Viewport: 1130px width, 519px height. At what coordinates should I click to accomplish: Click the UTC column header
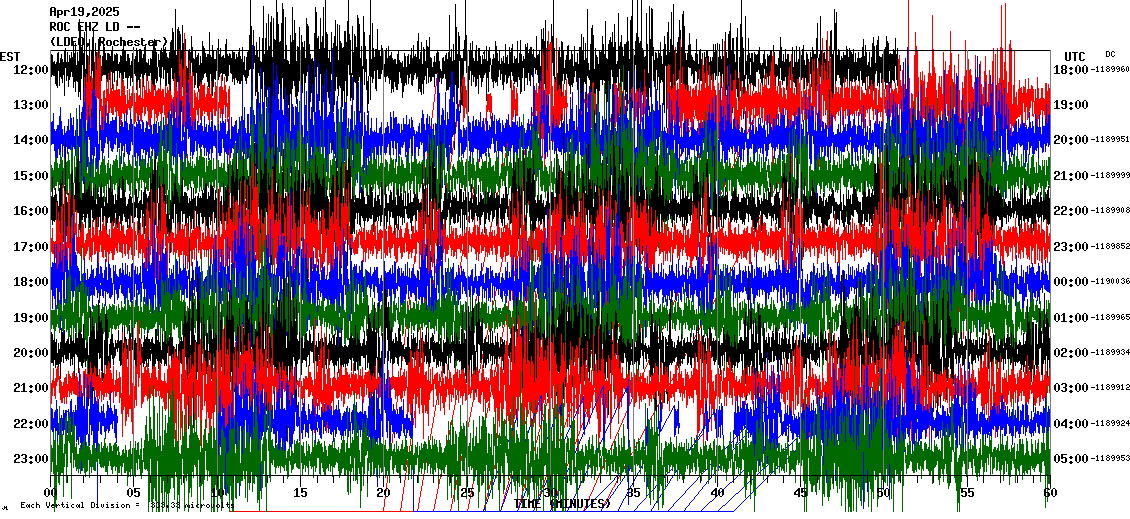click(x=1075, y=57)
